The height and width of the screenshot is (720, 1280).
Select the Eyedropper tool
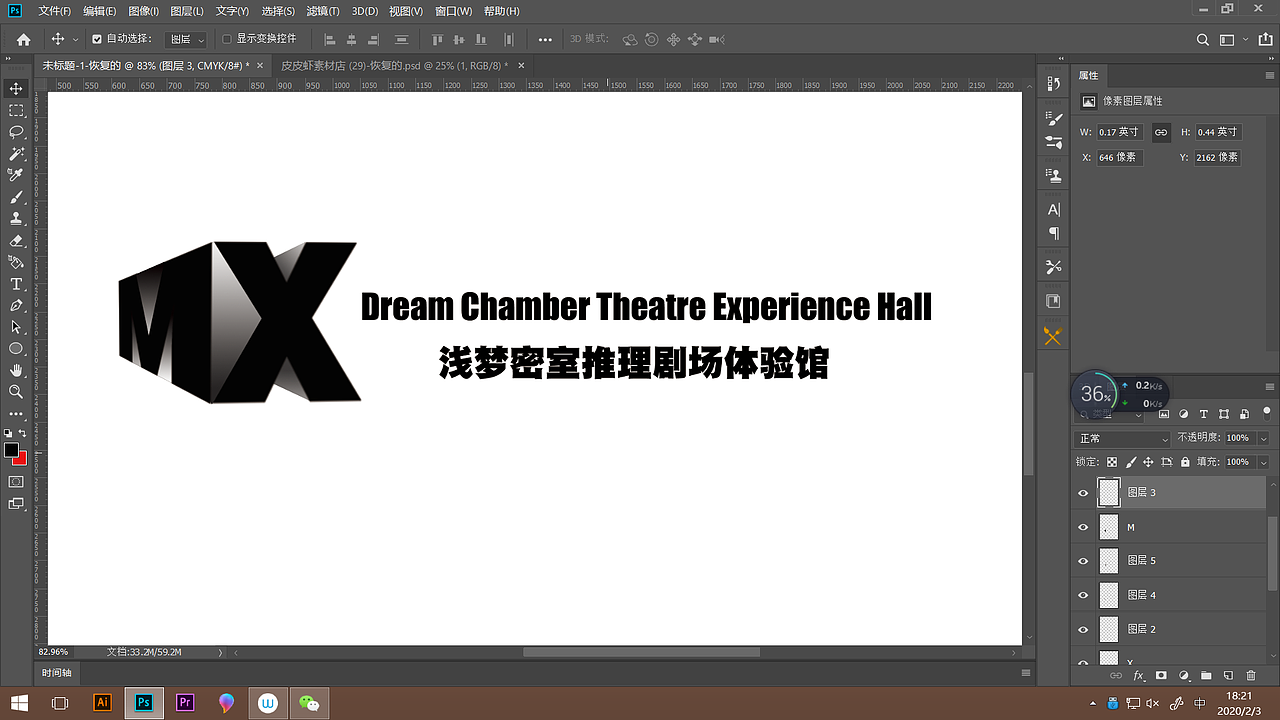click(16, 175)
